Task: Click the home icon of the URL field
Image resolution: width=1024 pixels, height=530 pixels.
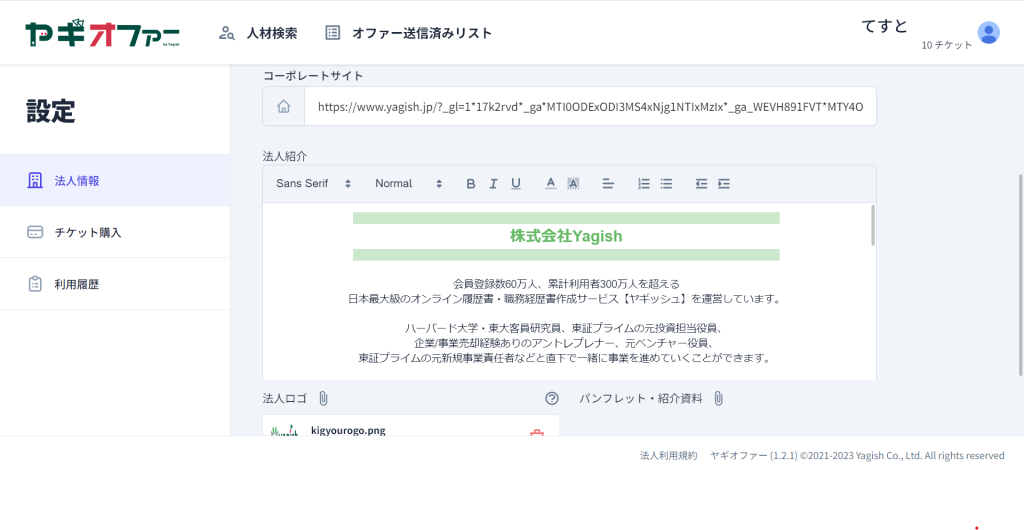Action: [x=283, y=106]
